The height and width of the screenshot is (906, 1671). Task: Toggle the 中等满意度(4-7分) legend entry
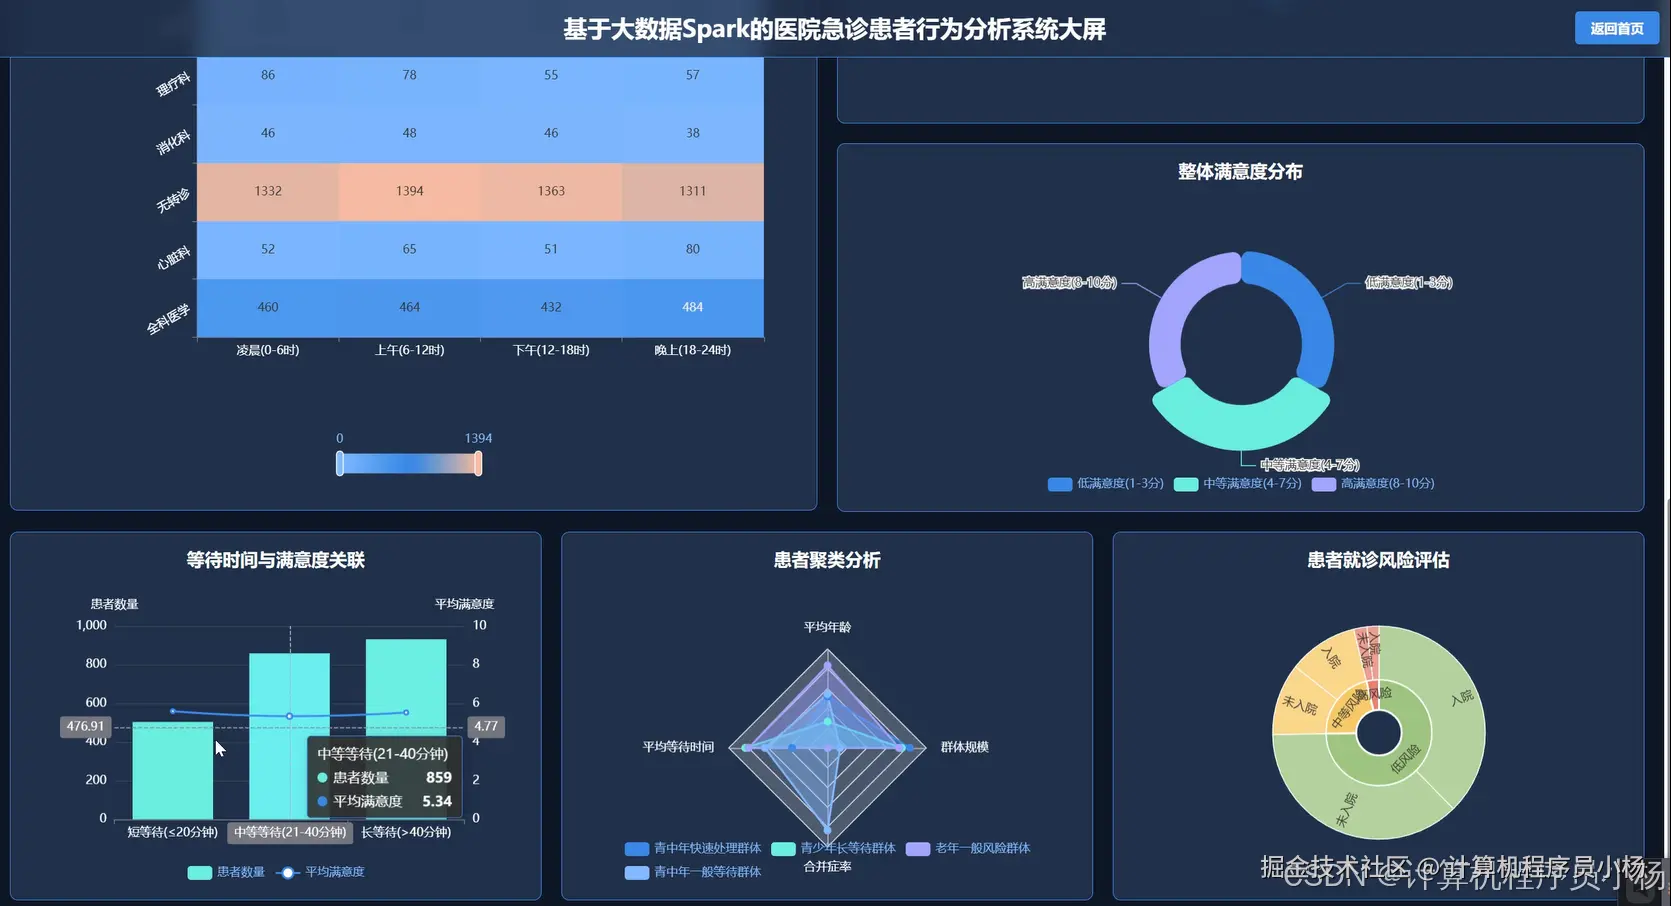[x=1185, y=484]
